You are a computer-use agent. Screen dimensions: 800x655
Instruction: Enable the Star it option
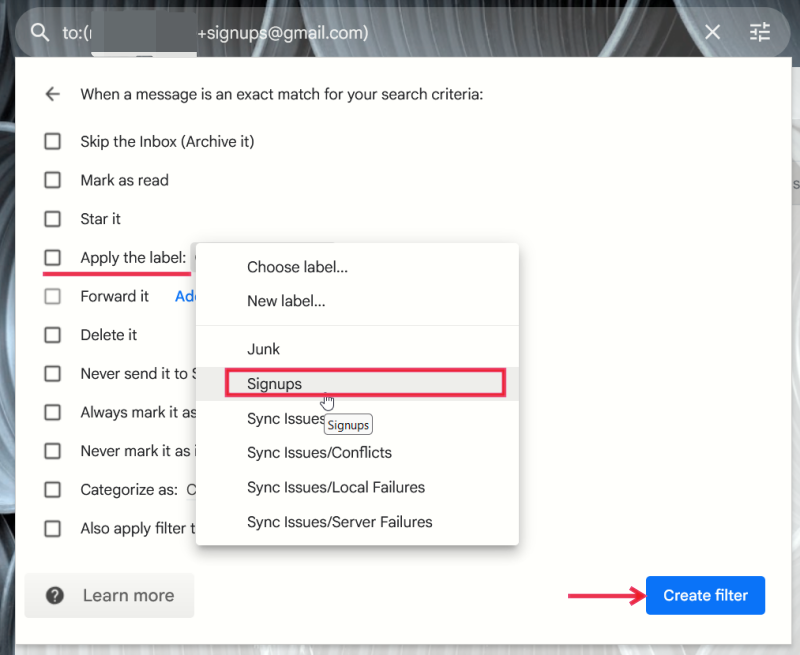(52, 219)
